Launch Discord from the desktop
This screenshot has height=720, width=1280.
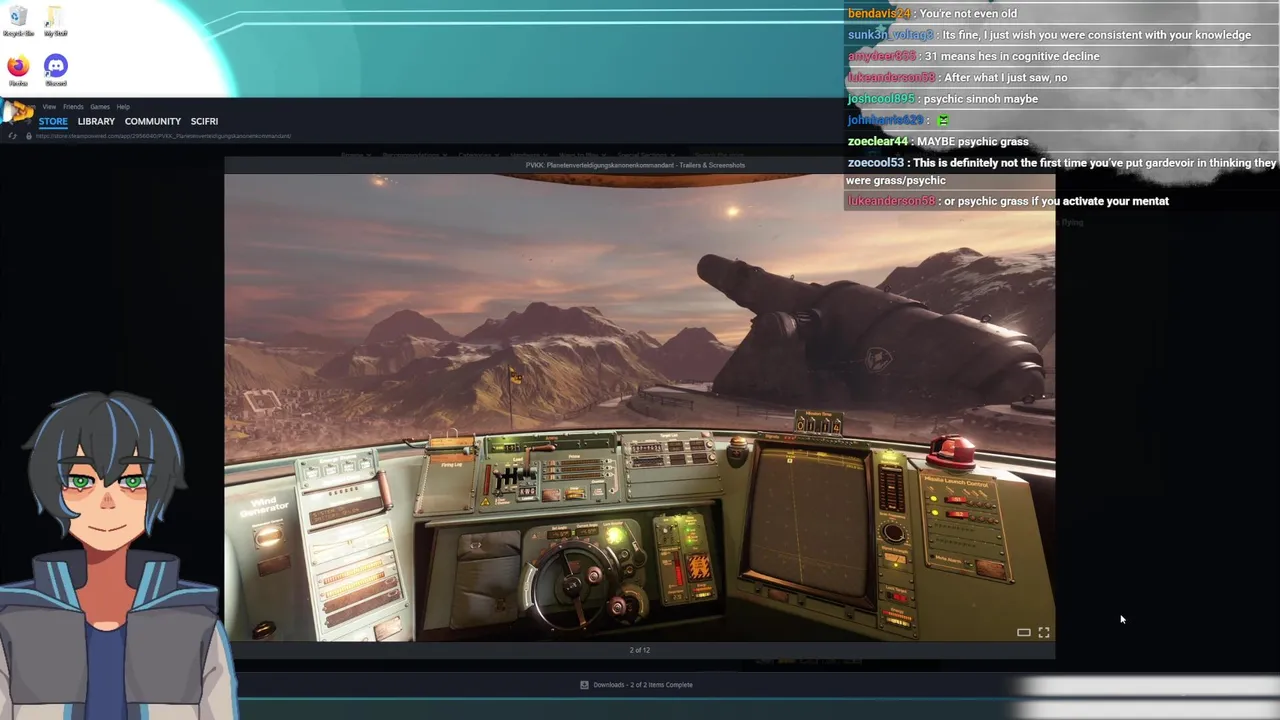pos(56,70)
